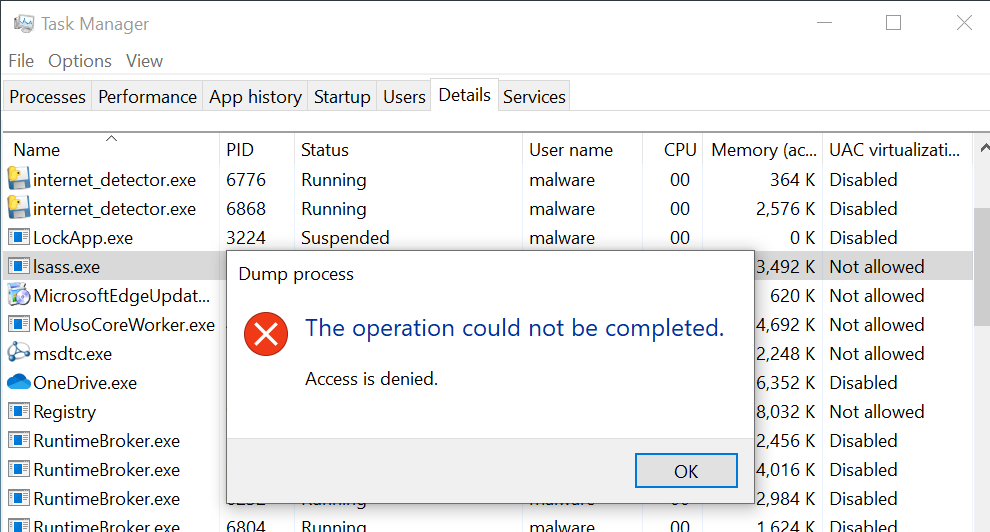Click the Task Manager title bar icon

point(23,24)
